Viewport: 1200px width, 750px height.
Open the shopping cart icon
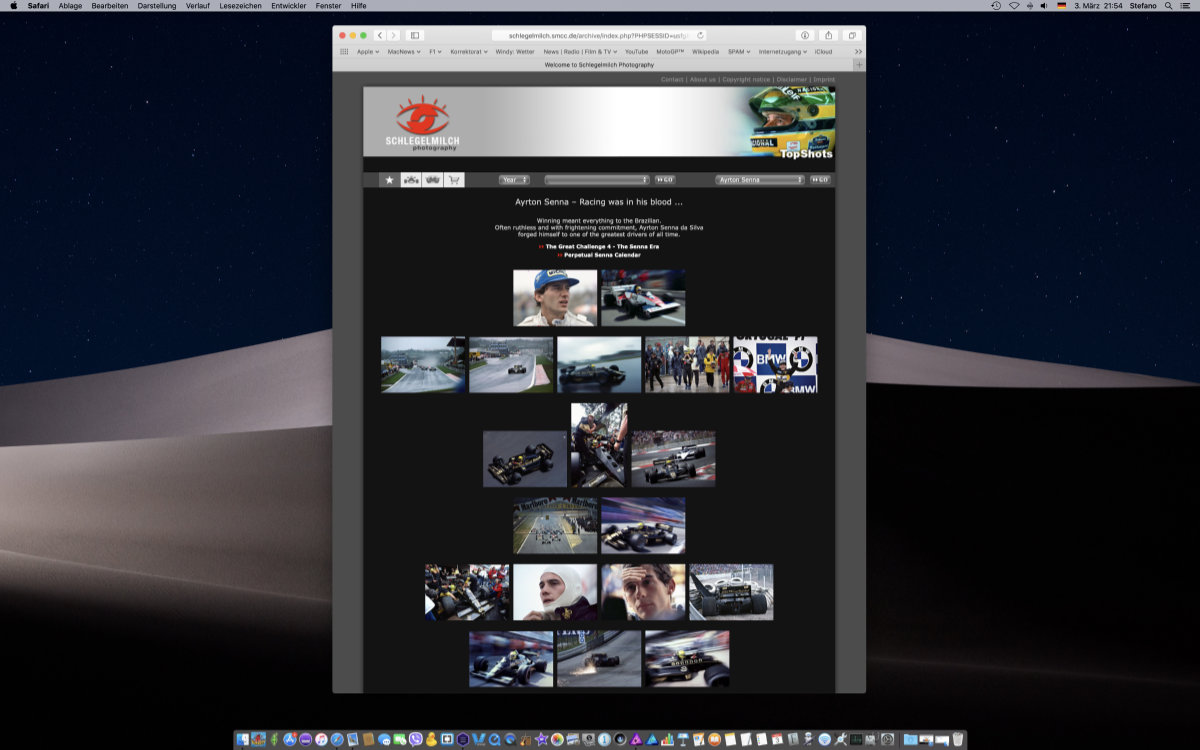pyautogui.click(x=454, y=180)
